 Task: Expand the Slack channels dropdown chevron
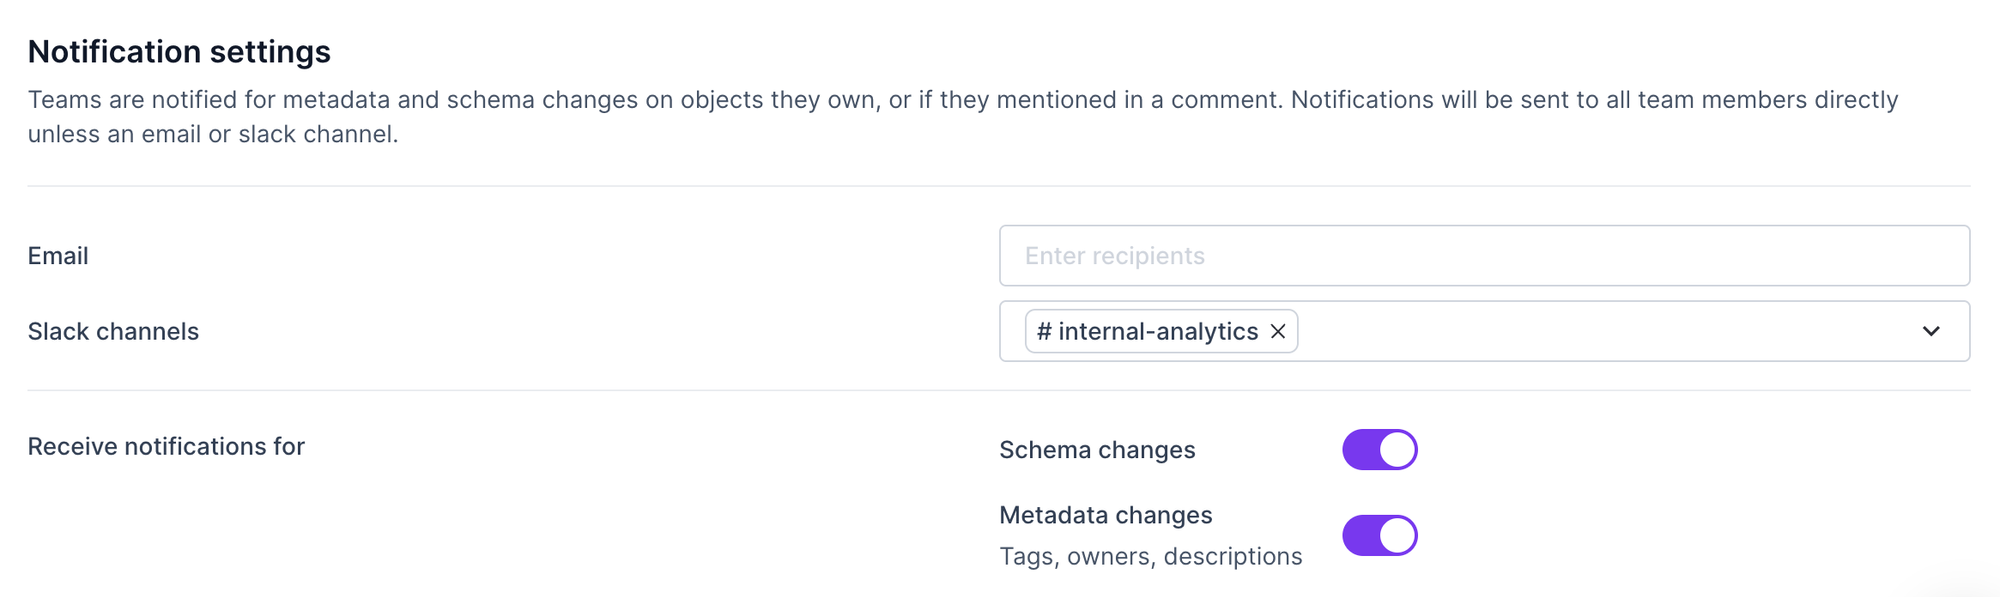[1931, 332]
